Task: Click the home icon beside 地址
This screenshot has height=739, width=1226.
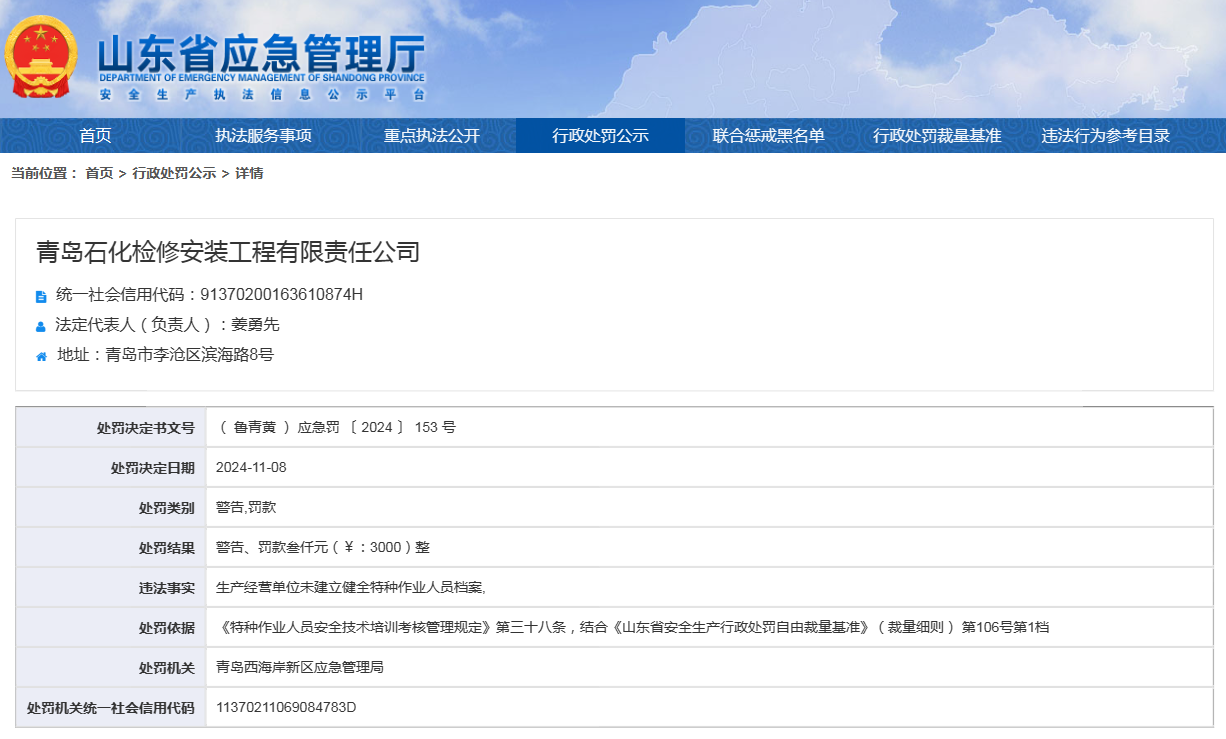Action: [41, 356]
